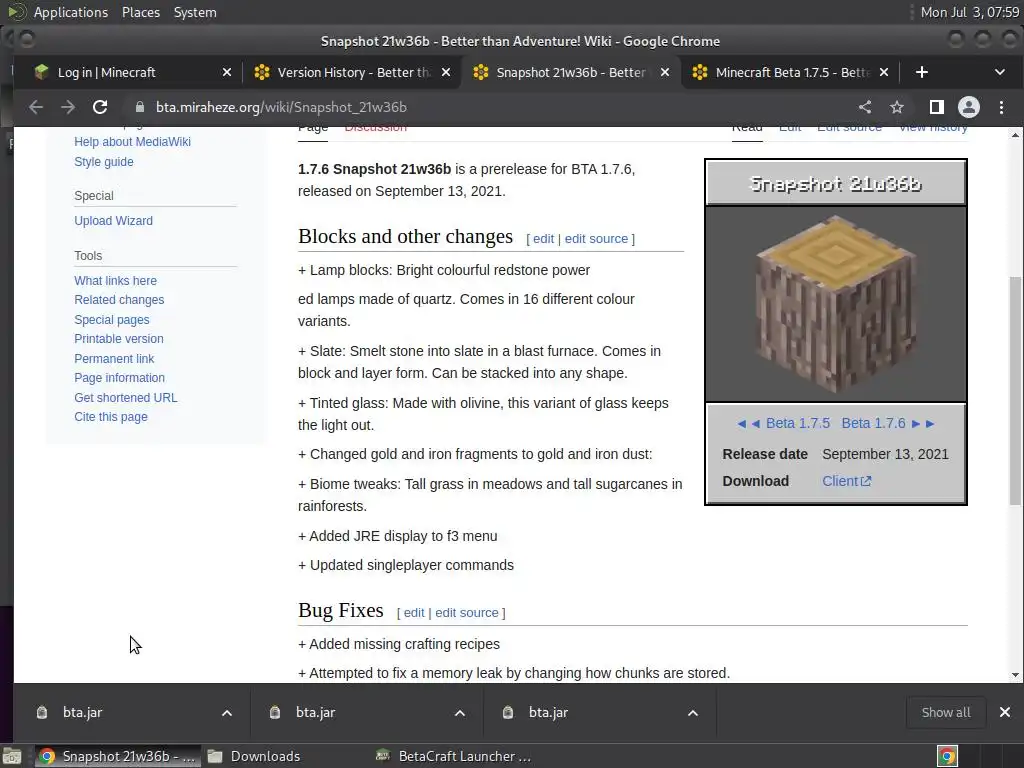Open the Places menu
1024x768 pixels.
(141, 12)
